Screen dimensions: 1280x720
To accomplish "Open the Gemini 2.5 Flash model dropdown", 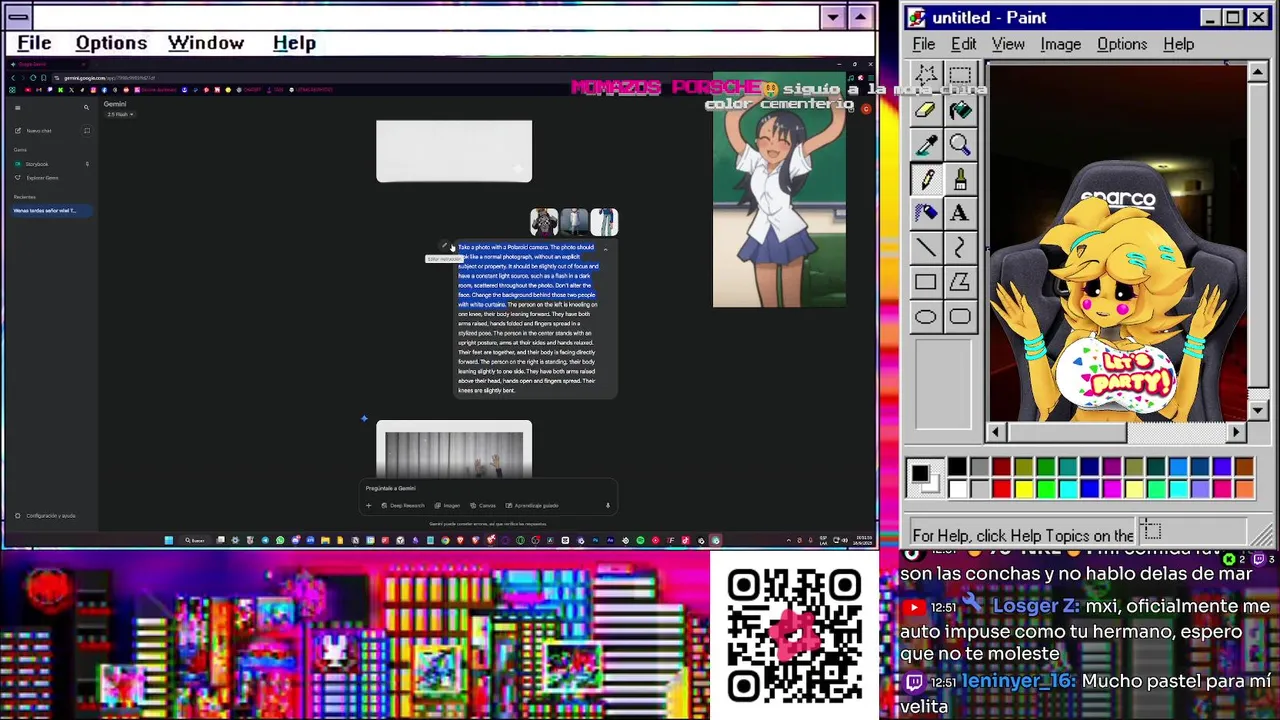I will (x=120, y=114).
